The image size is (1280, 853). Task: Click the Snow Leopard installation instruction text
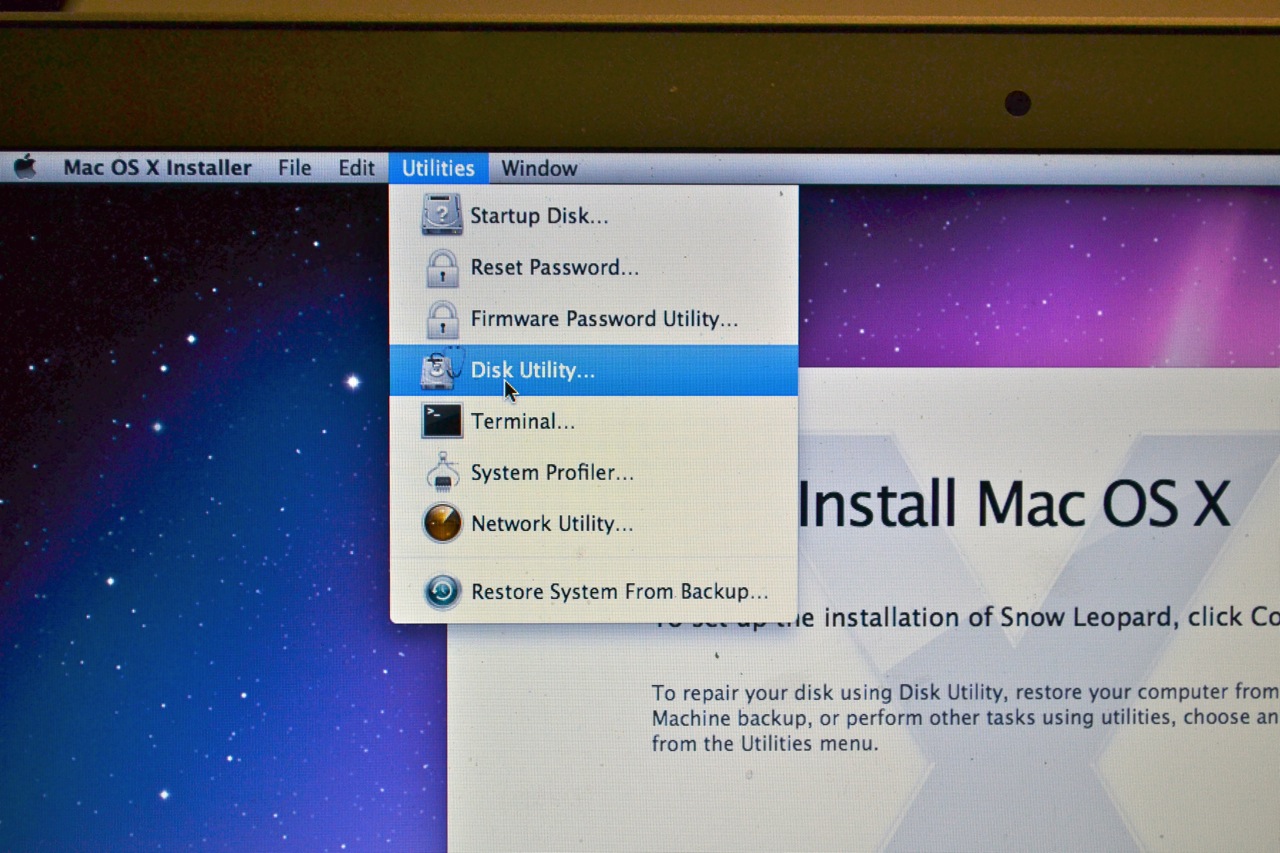click(x=966, y=617)
